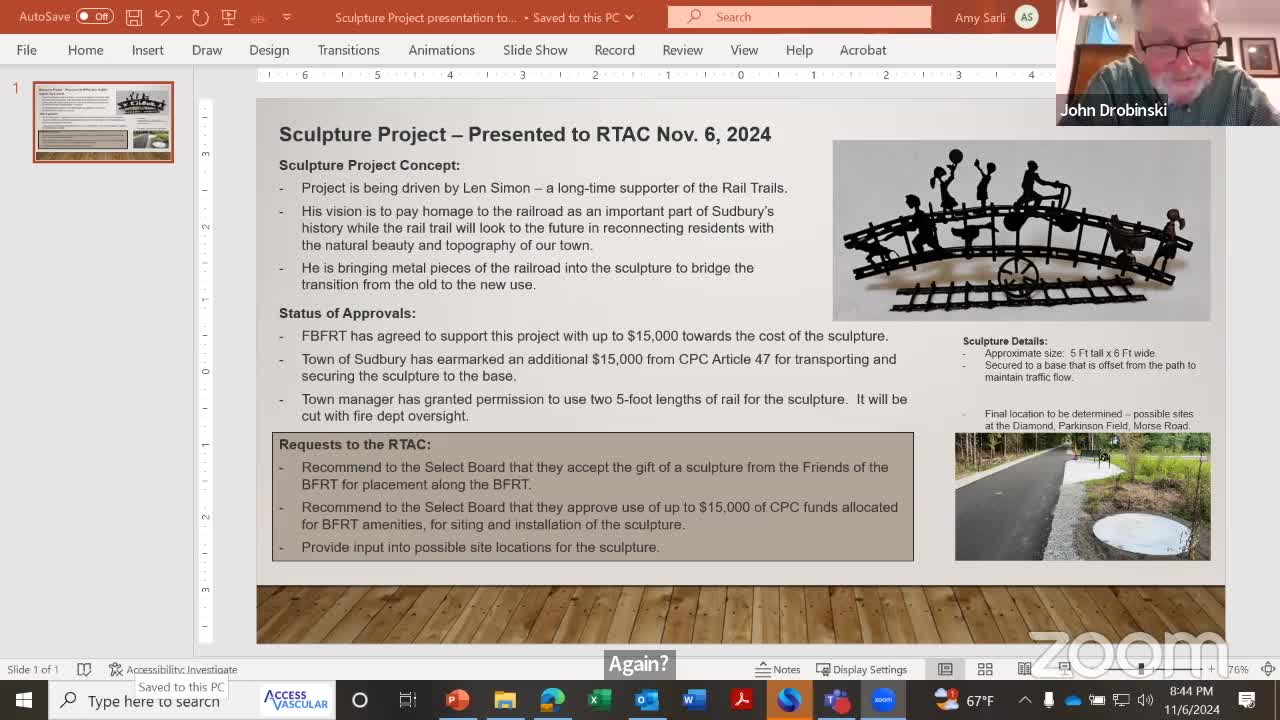Click the Status of Approvals heading
Image resolution: width=1280 pixels, height=720 pixels.
point(347,313)
